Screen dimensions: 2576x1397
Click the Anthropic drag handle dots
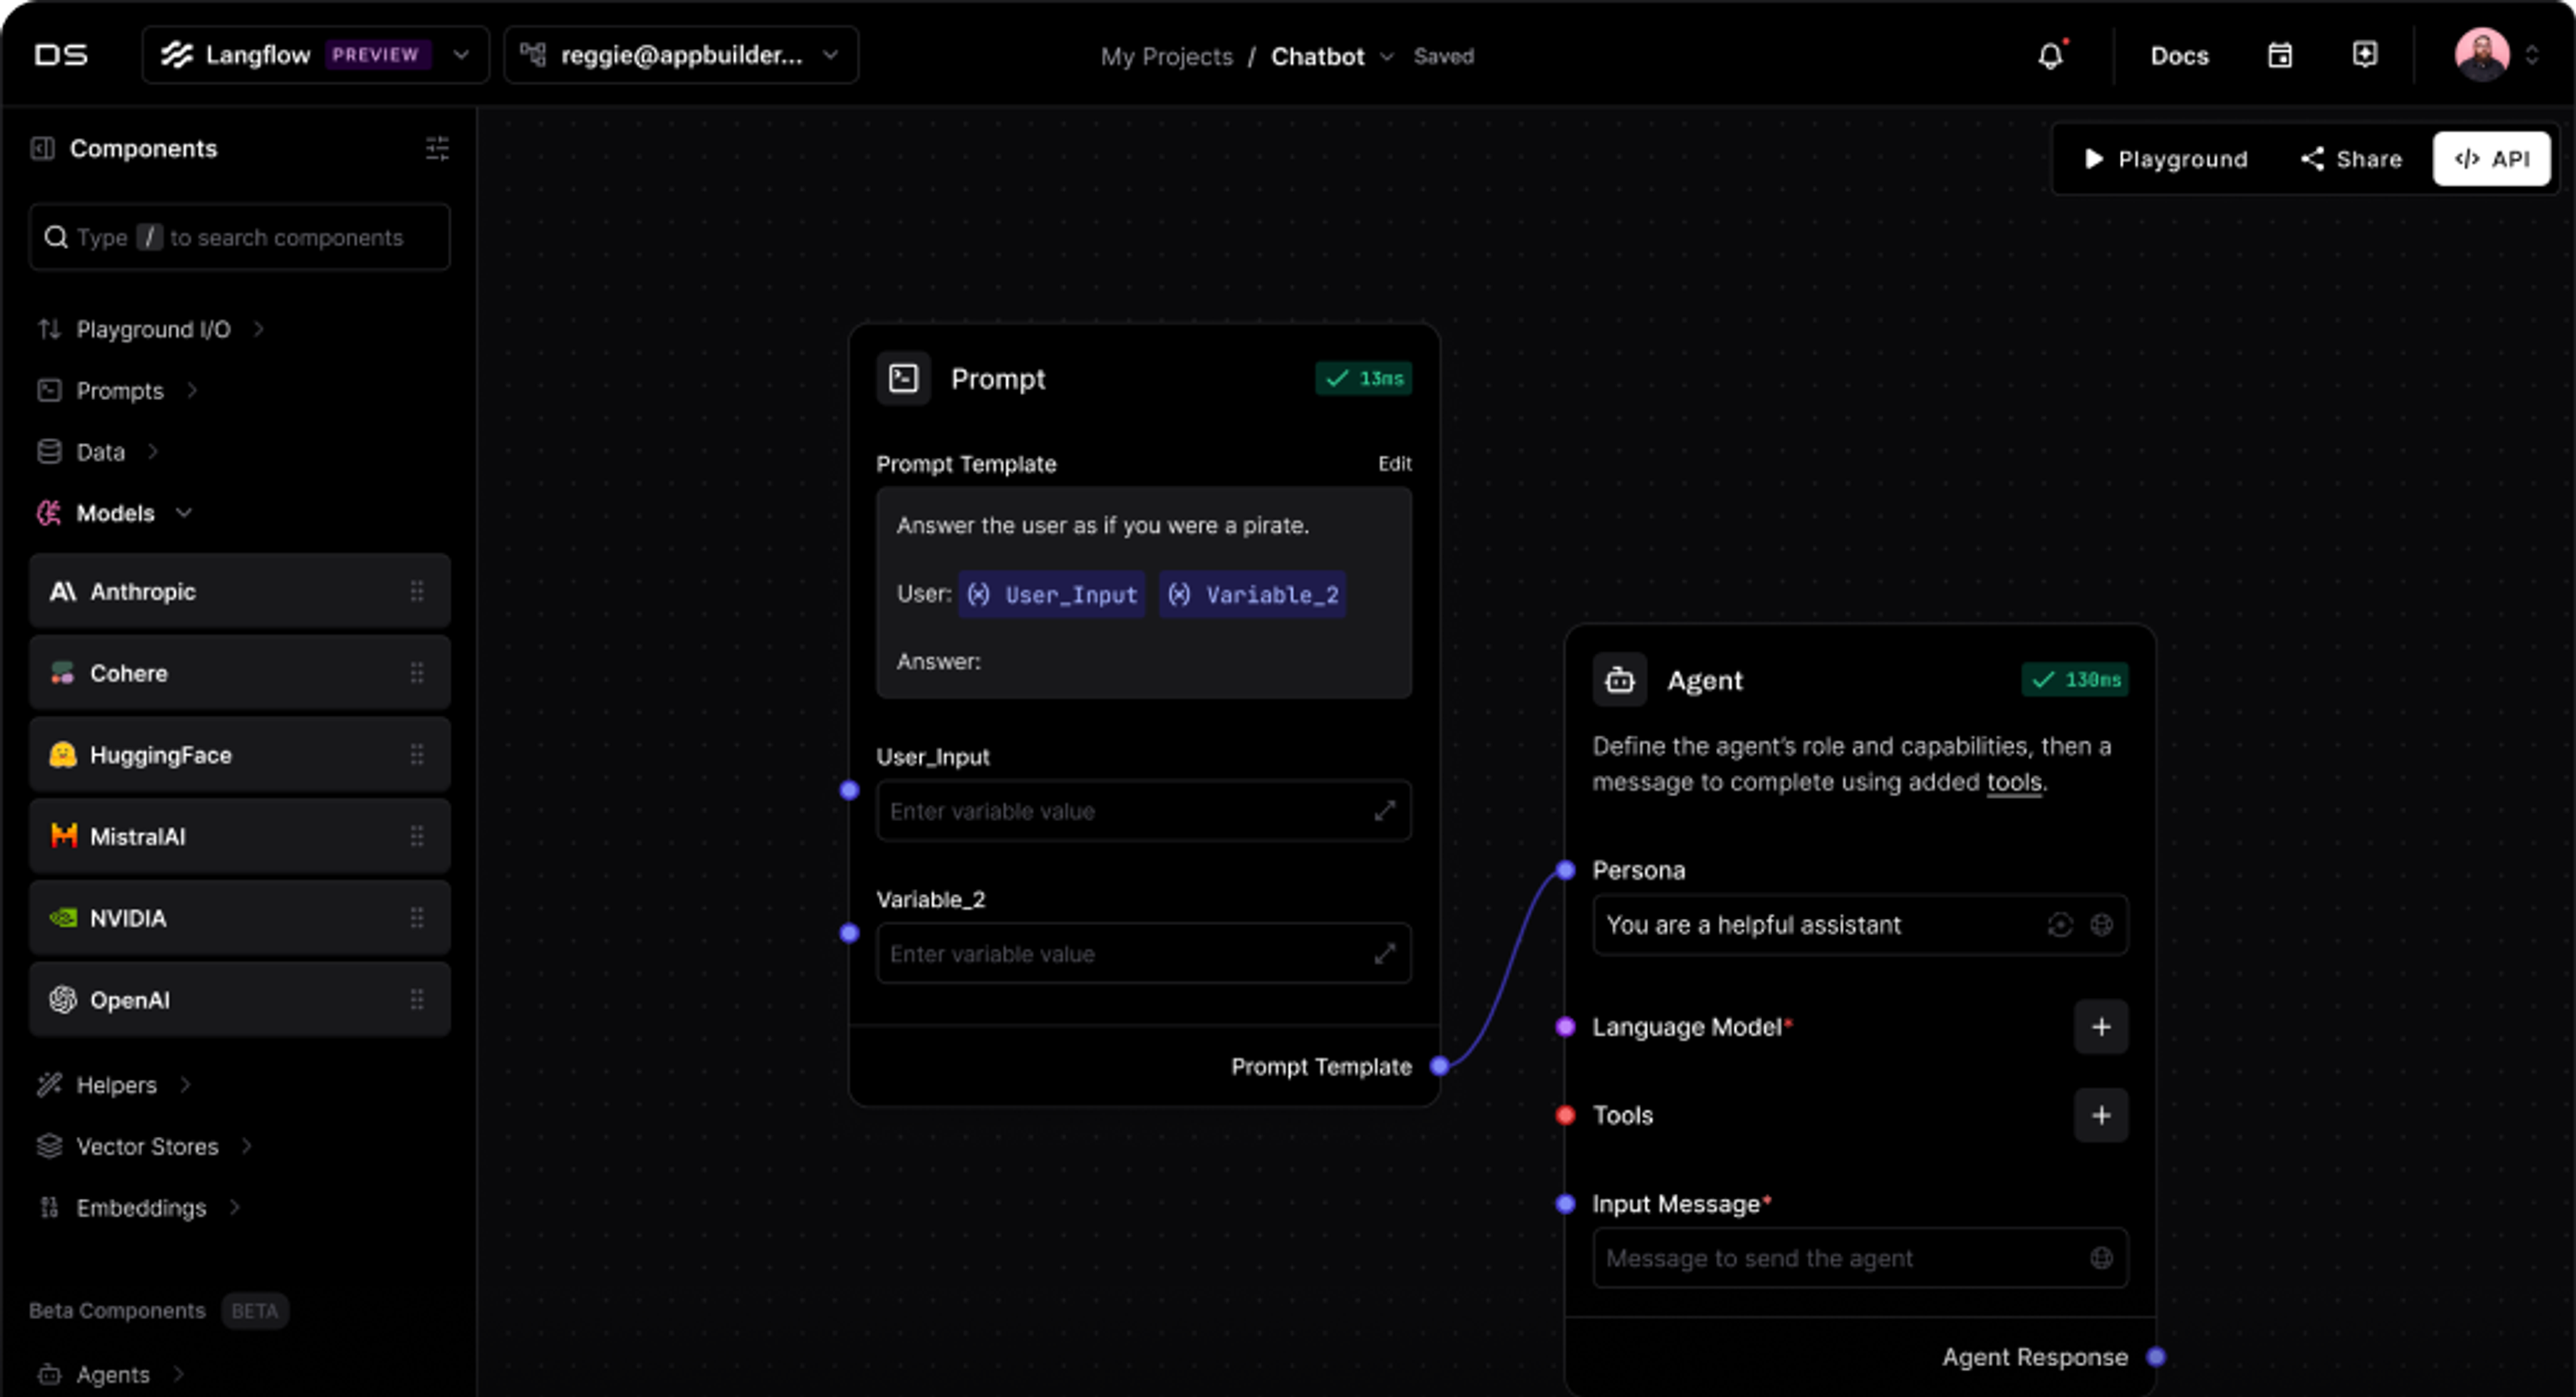pos(417,592)
